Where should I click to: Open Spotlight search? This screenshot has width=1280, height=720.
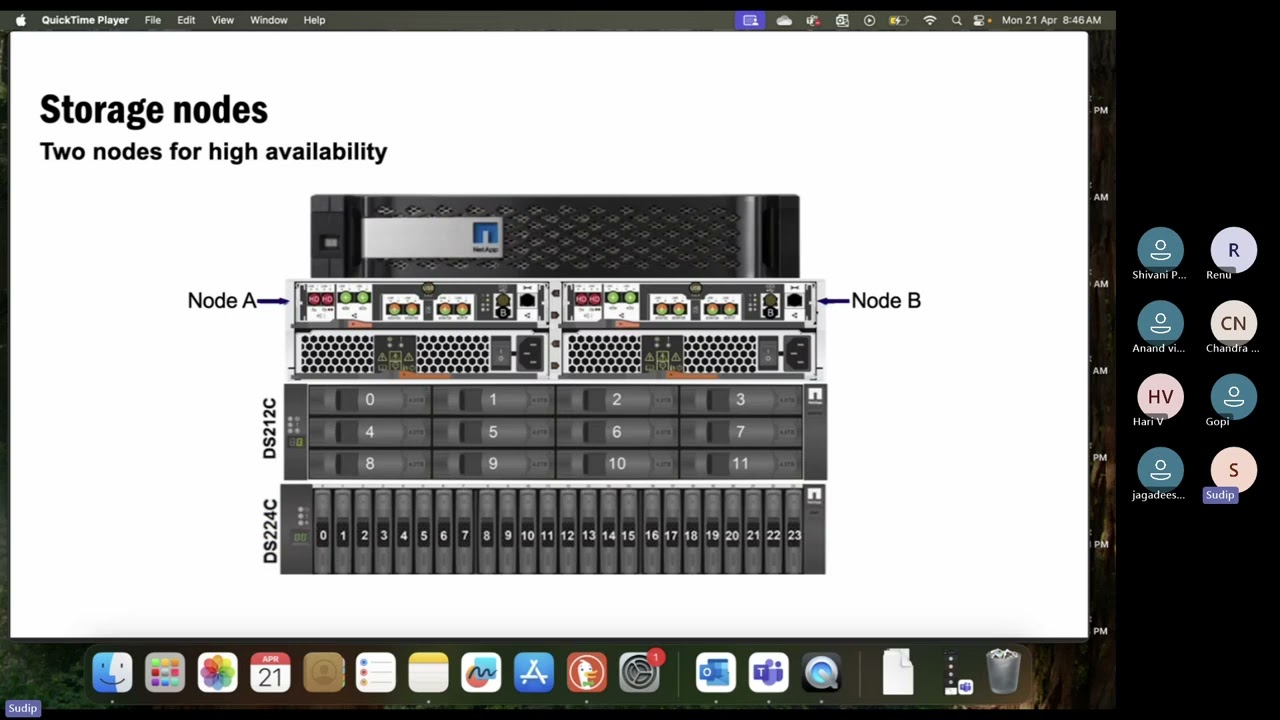pyautogui.click(x=957, y=20)
